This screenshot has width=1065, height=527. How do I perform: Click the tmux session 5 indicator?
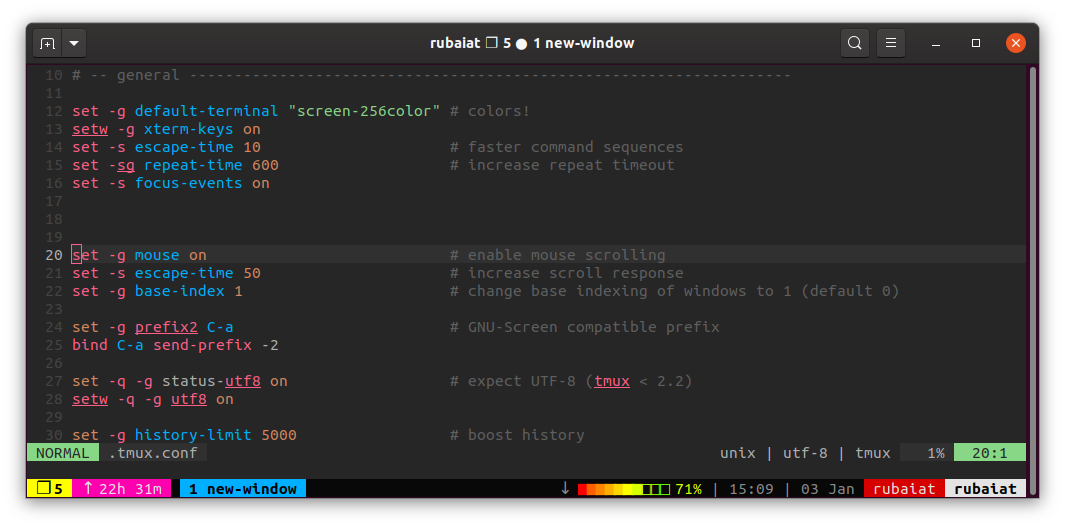[x=49, y=489]
